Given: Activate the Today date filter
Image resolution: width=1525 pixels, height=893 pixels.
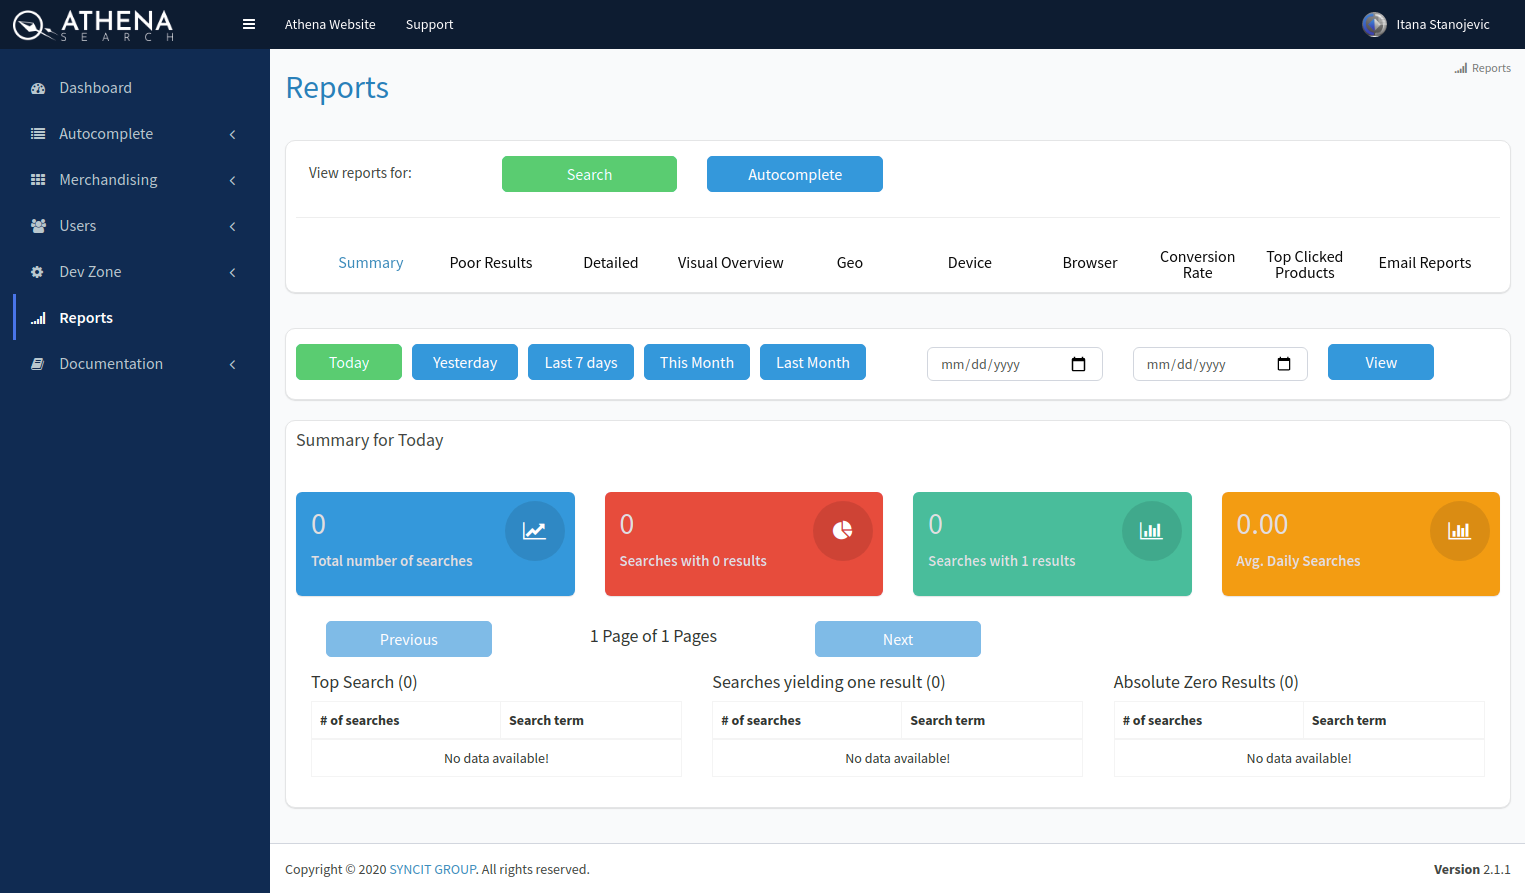Looking at the screenshot, I should [348, 362].
